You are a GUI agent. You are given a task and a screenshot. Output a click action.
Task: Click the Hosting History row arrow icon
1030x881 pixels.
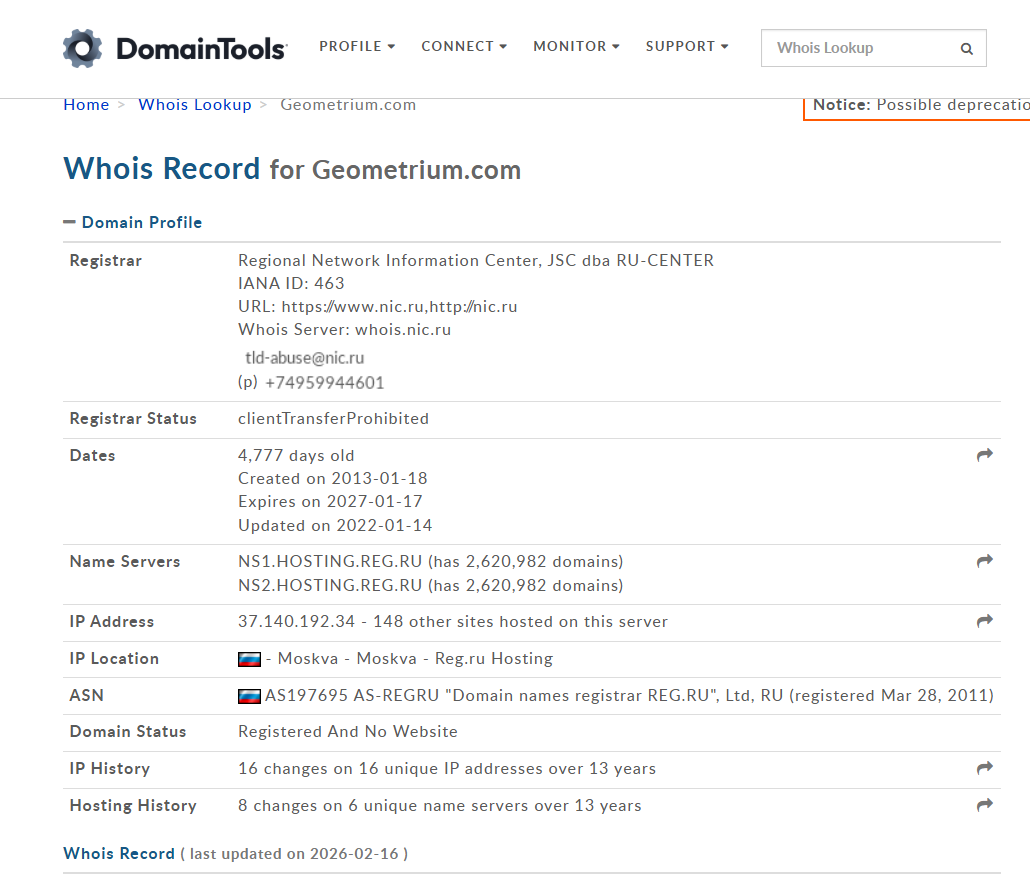pyautogui.click(x=985, y=805)
